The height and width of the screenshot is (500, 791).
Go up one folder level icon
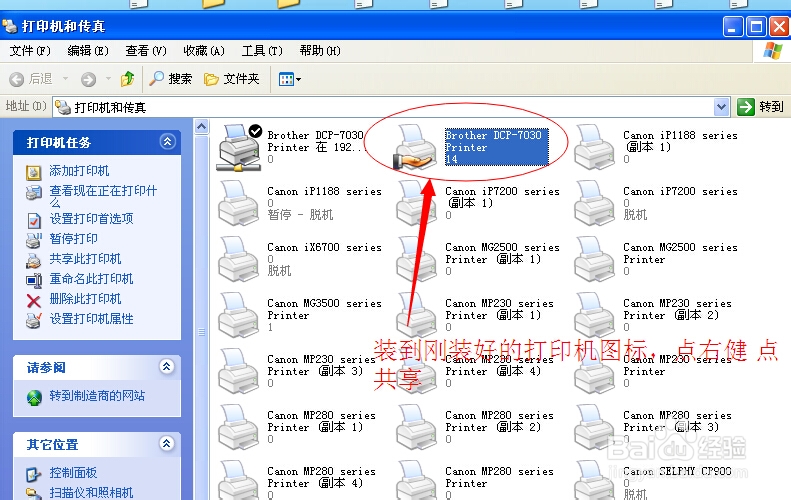click(x=127, y=79)
